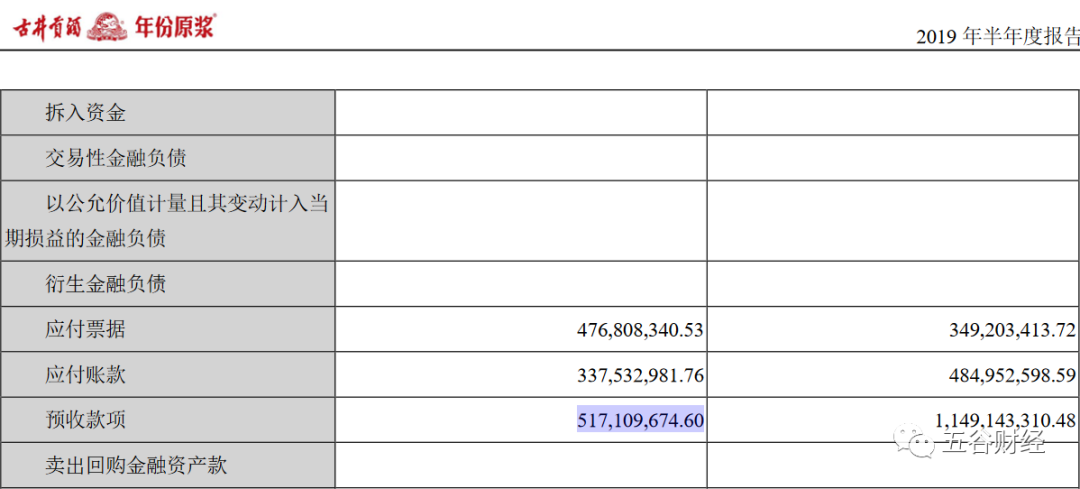
Task: Select the 应付账款 row label
Action: point(85,375)
